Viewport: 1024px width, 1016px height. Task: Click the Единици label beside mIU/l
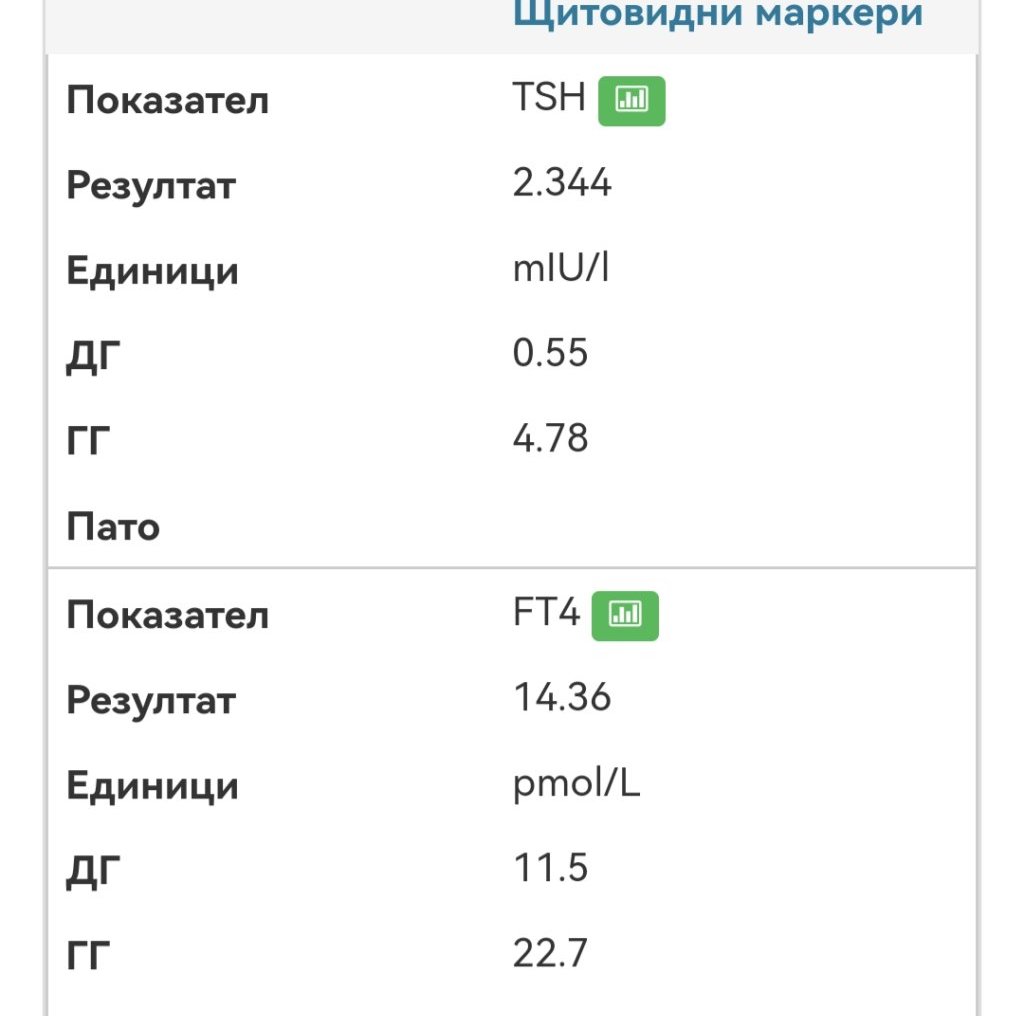click(x=152, y=272)
